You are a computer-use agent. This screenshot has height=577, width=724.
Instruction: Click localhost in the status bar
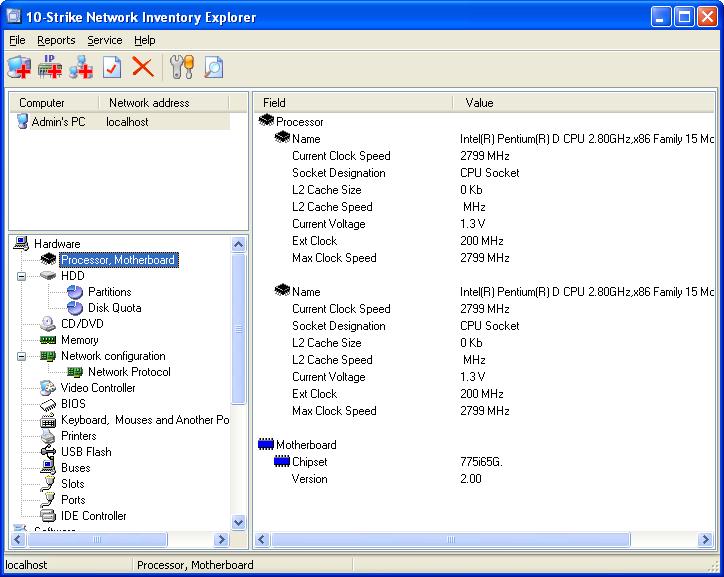pyautogui.click(x=26, y=565)
